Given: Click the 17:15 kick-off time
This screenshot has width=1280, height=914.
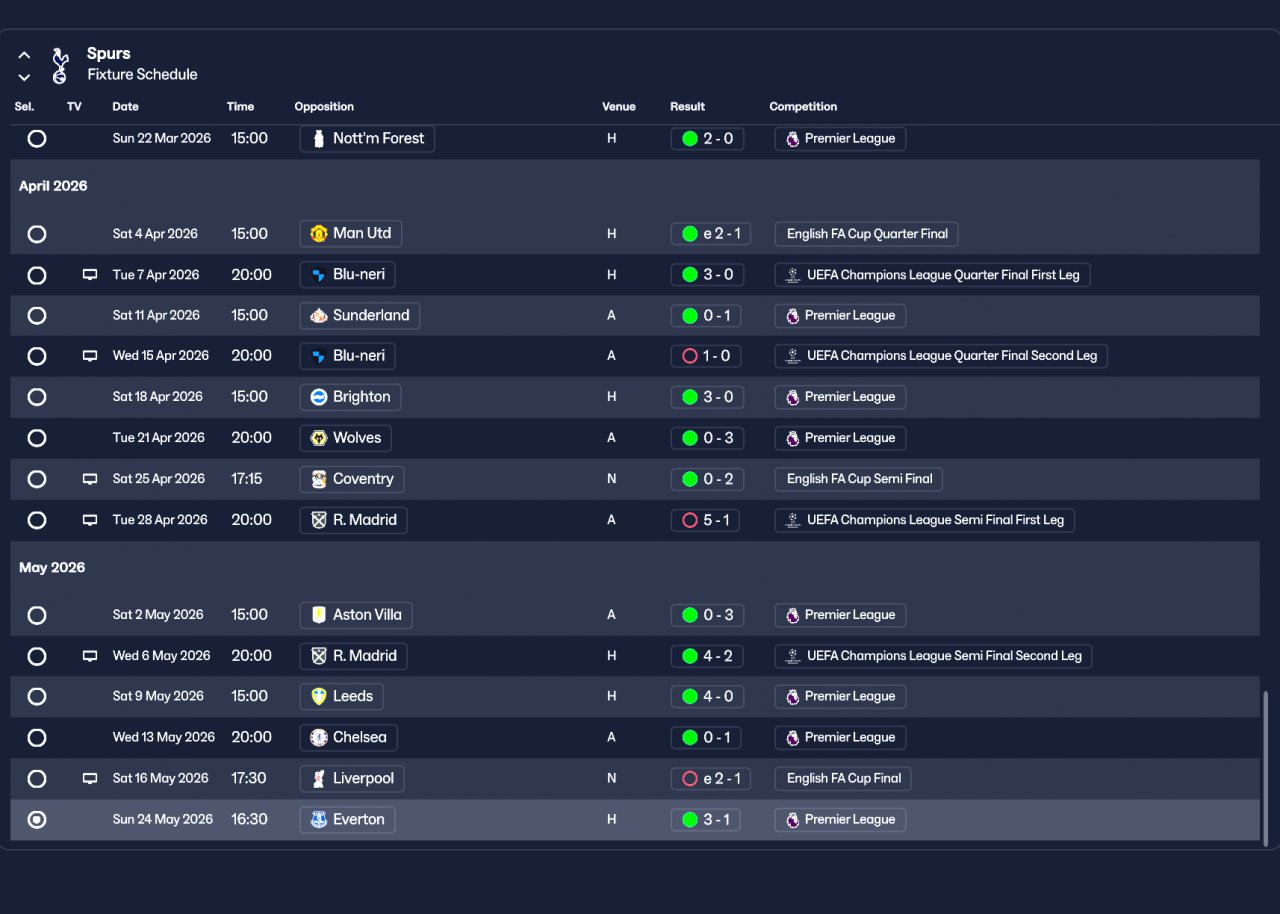Looking at the screenshot, I should [247, 479].
